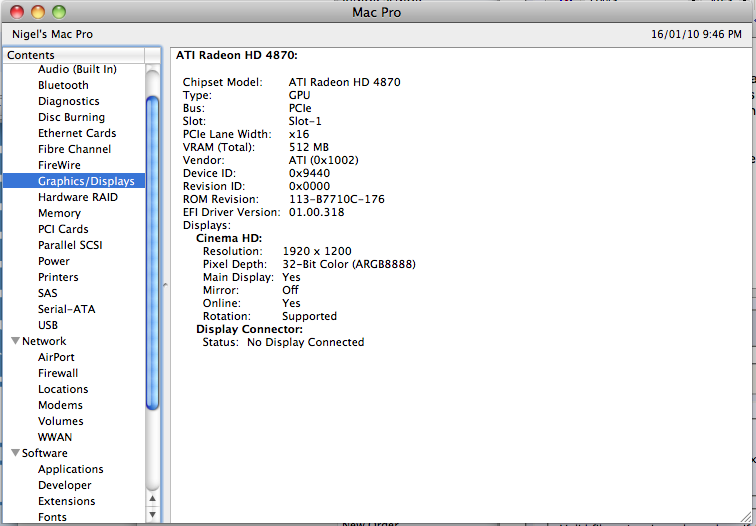Show USB device information

tap(48, 324)
